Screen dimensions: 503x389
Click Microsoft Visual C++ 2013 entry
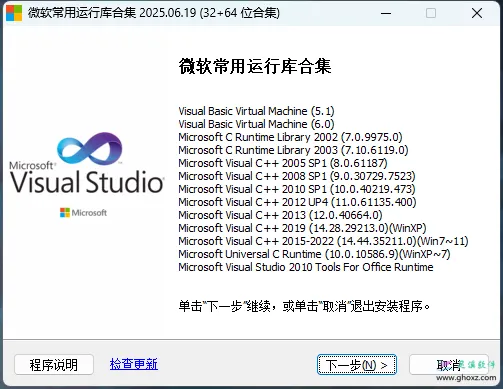[x=280, y=215]
